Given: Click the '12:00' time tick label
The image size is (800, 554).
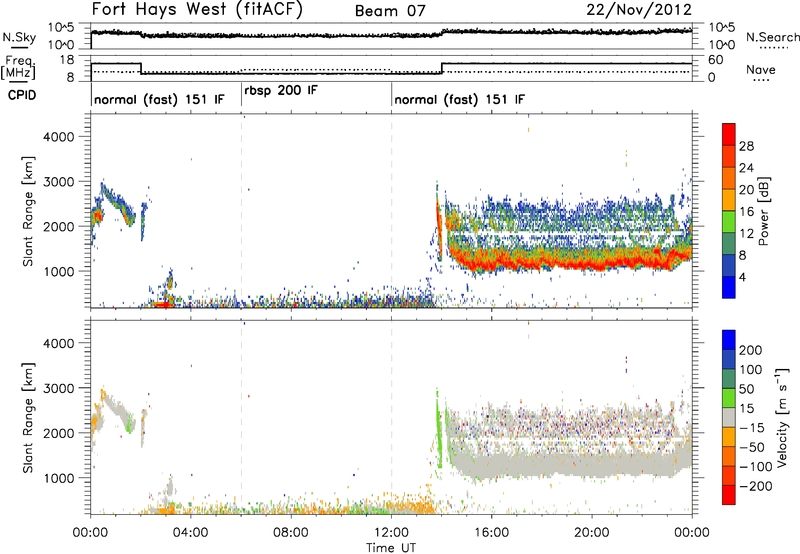Looking at the screenshot, I should coord(391,533).
